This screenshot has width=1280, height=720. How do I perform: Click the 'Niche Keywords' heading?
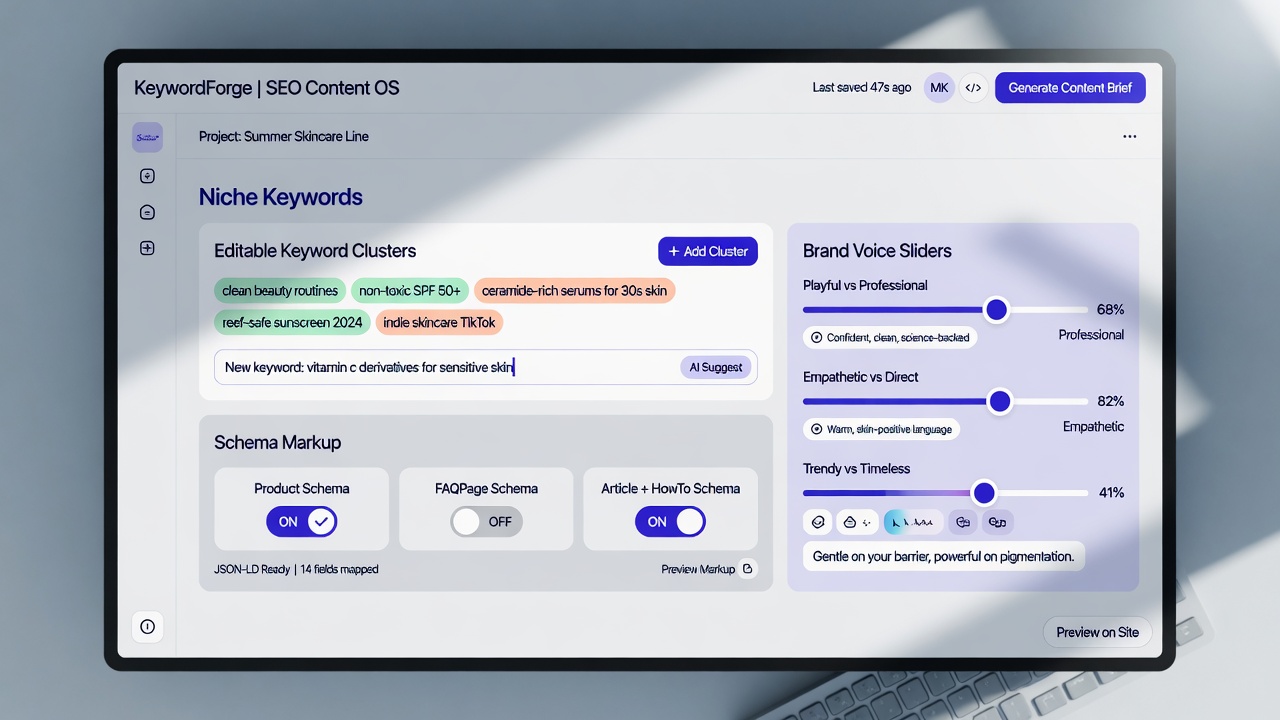click(281, 197)
